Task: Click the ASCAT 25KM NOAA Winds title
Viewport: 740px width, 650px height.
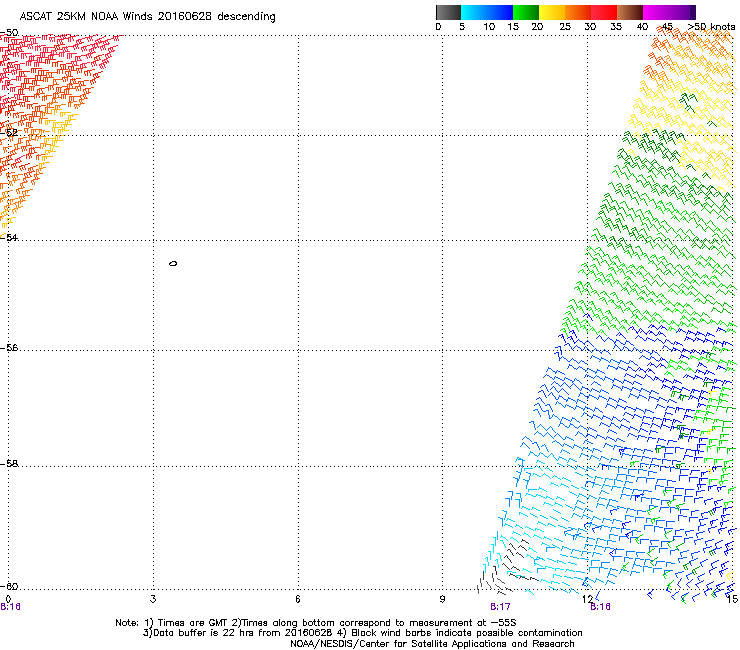Action: pos(147,17)
